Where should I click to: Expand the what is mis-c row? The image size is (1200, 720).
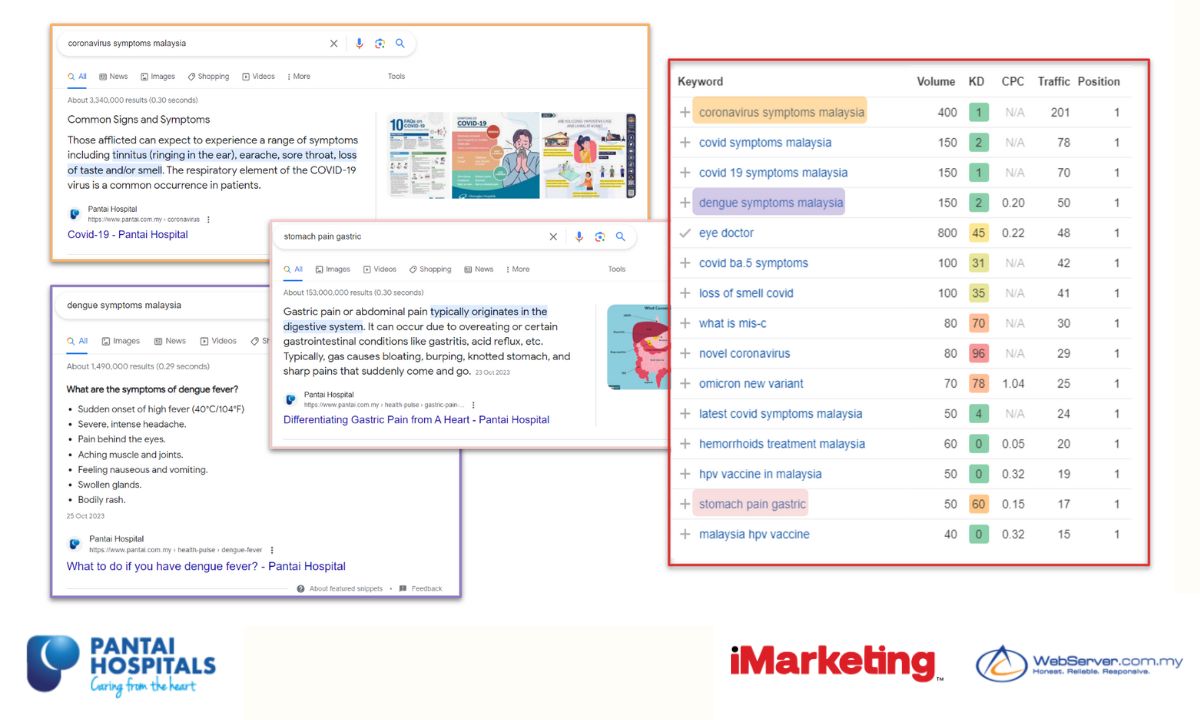685,323
